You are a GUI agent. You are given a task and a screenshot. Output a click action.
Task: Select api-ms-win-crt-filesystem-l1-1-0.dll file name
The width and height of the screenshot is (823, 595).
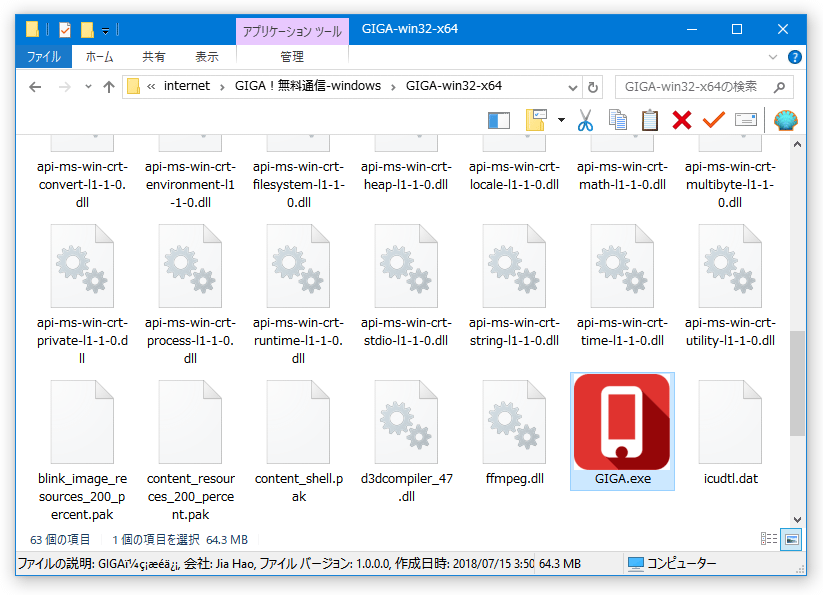[298, 185]
